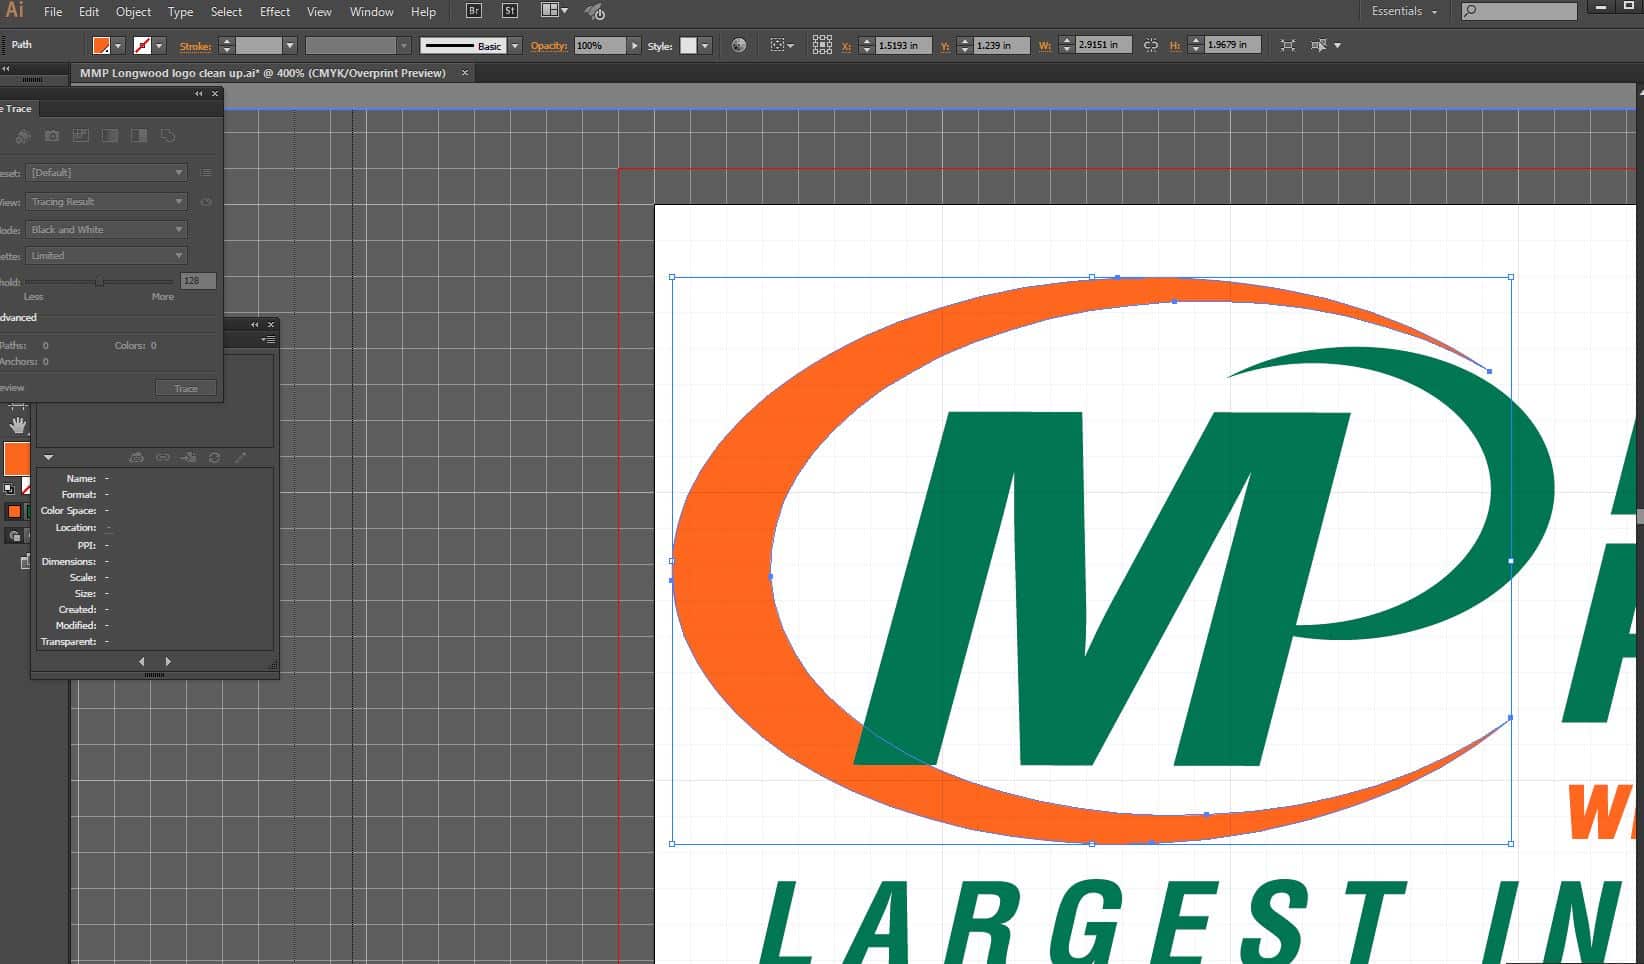Viewport: 1644px width, 964px height.
Task: Open the Select menu
Action: tap(226, 12)
